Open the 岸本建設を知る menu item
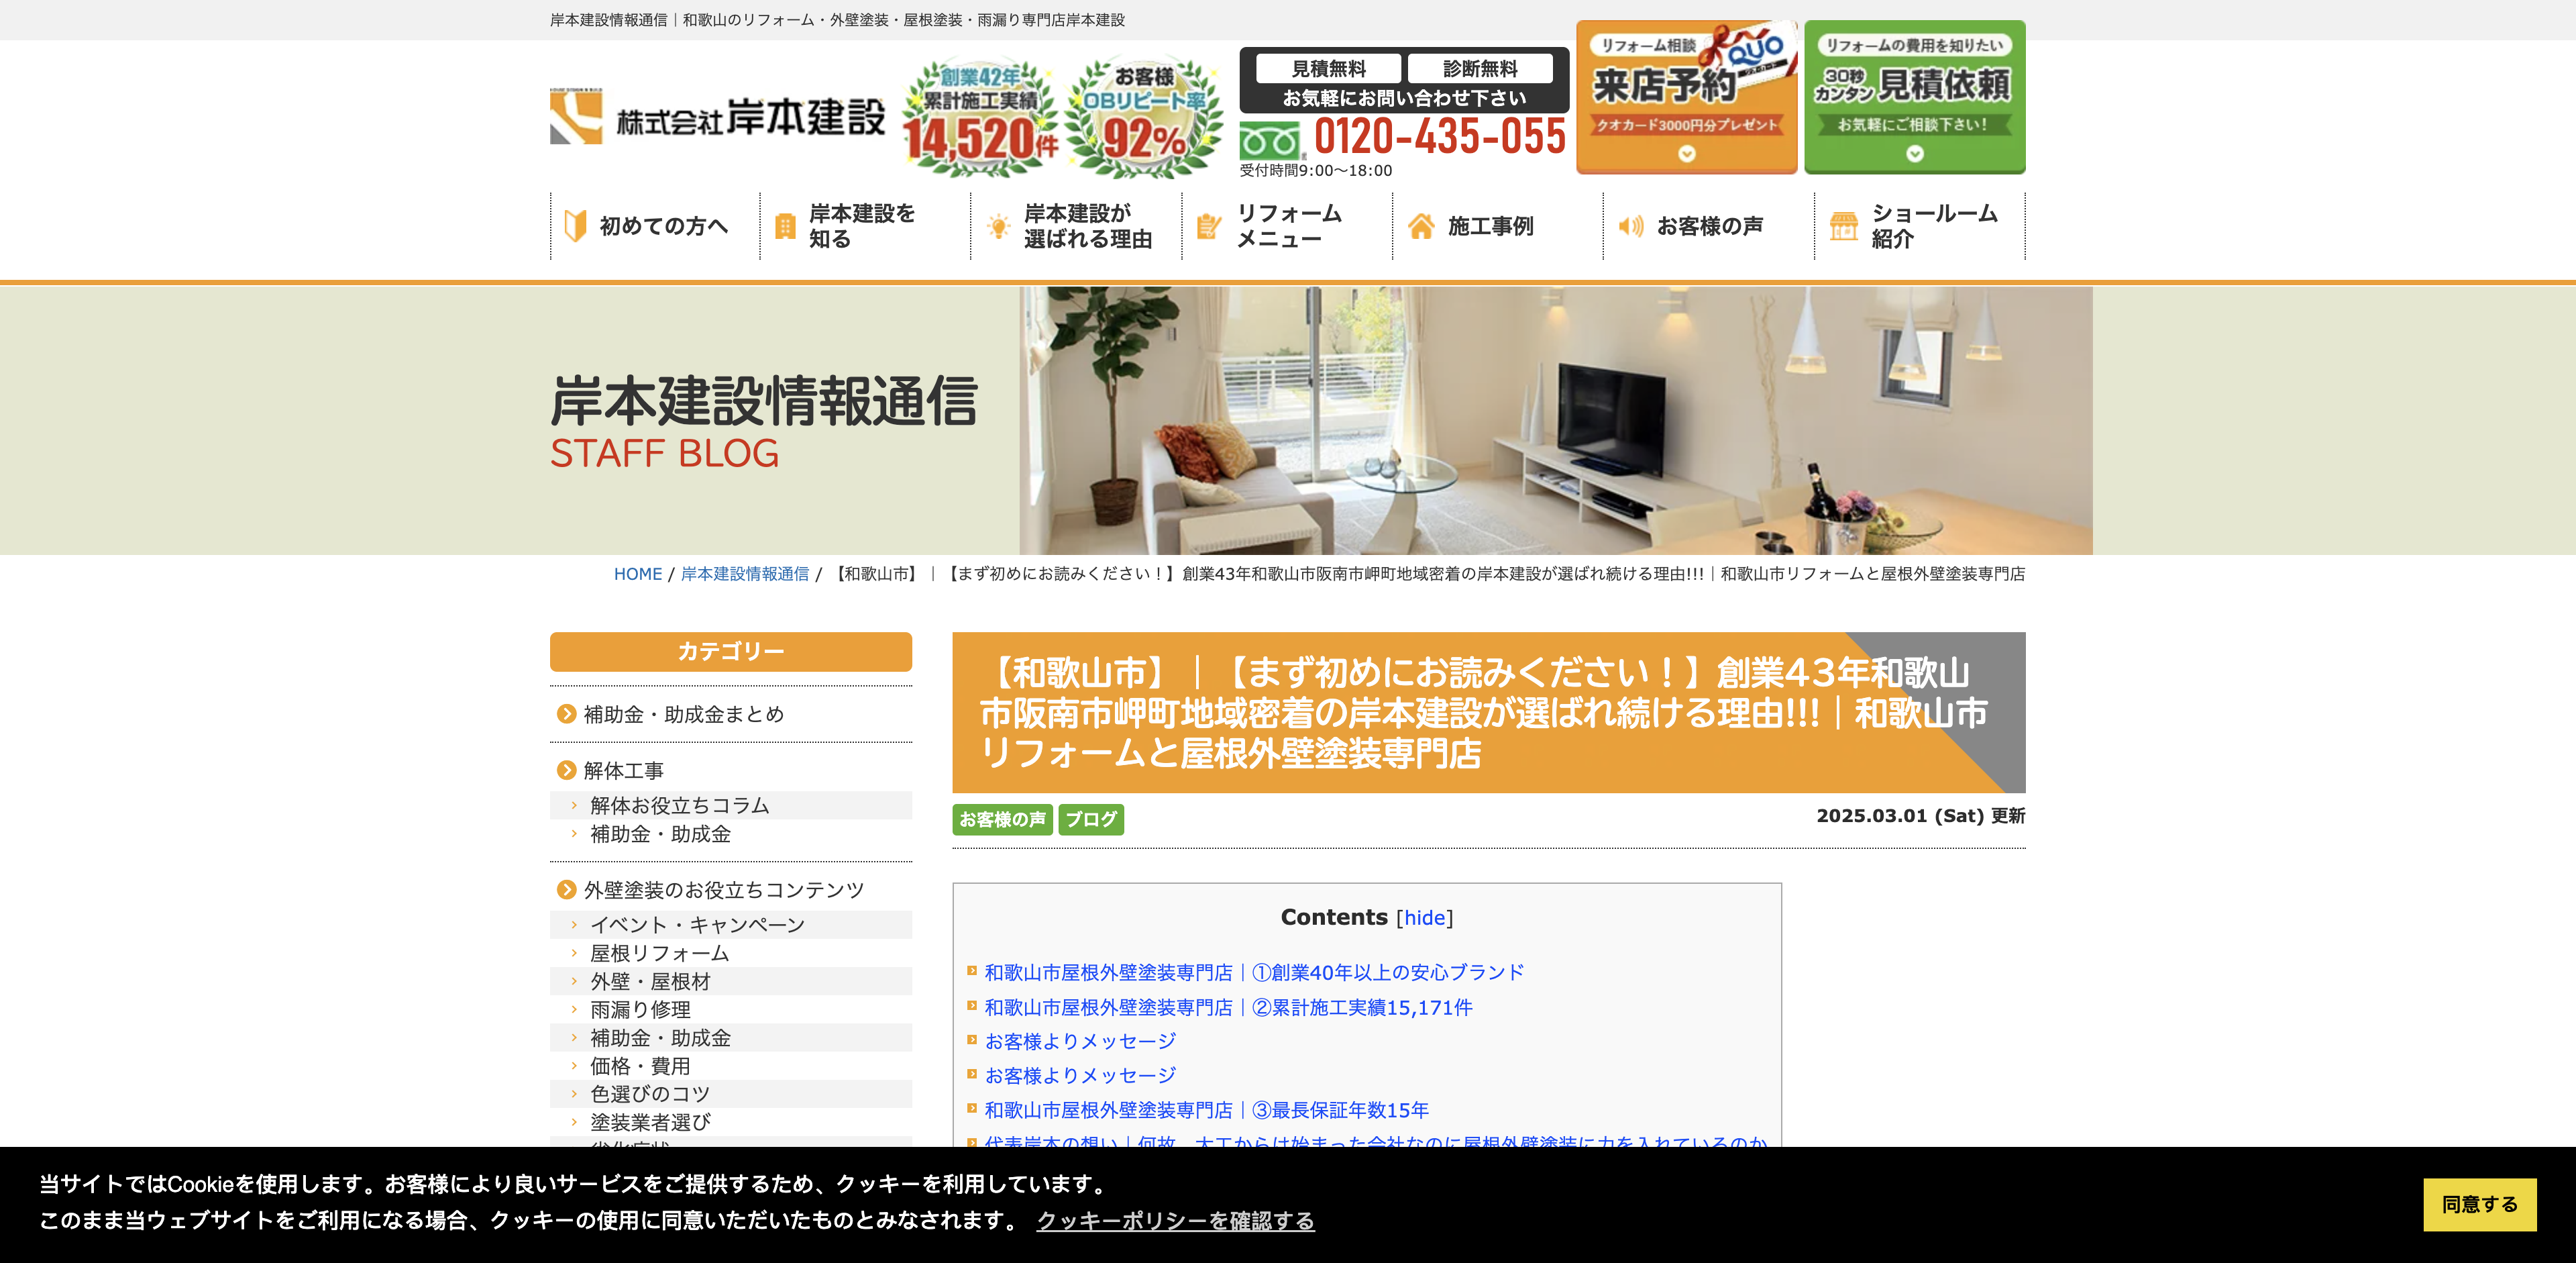 [865, 226]
